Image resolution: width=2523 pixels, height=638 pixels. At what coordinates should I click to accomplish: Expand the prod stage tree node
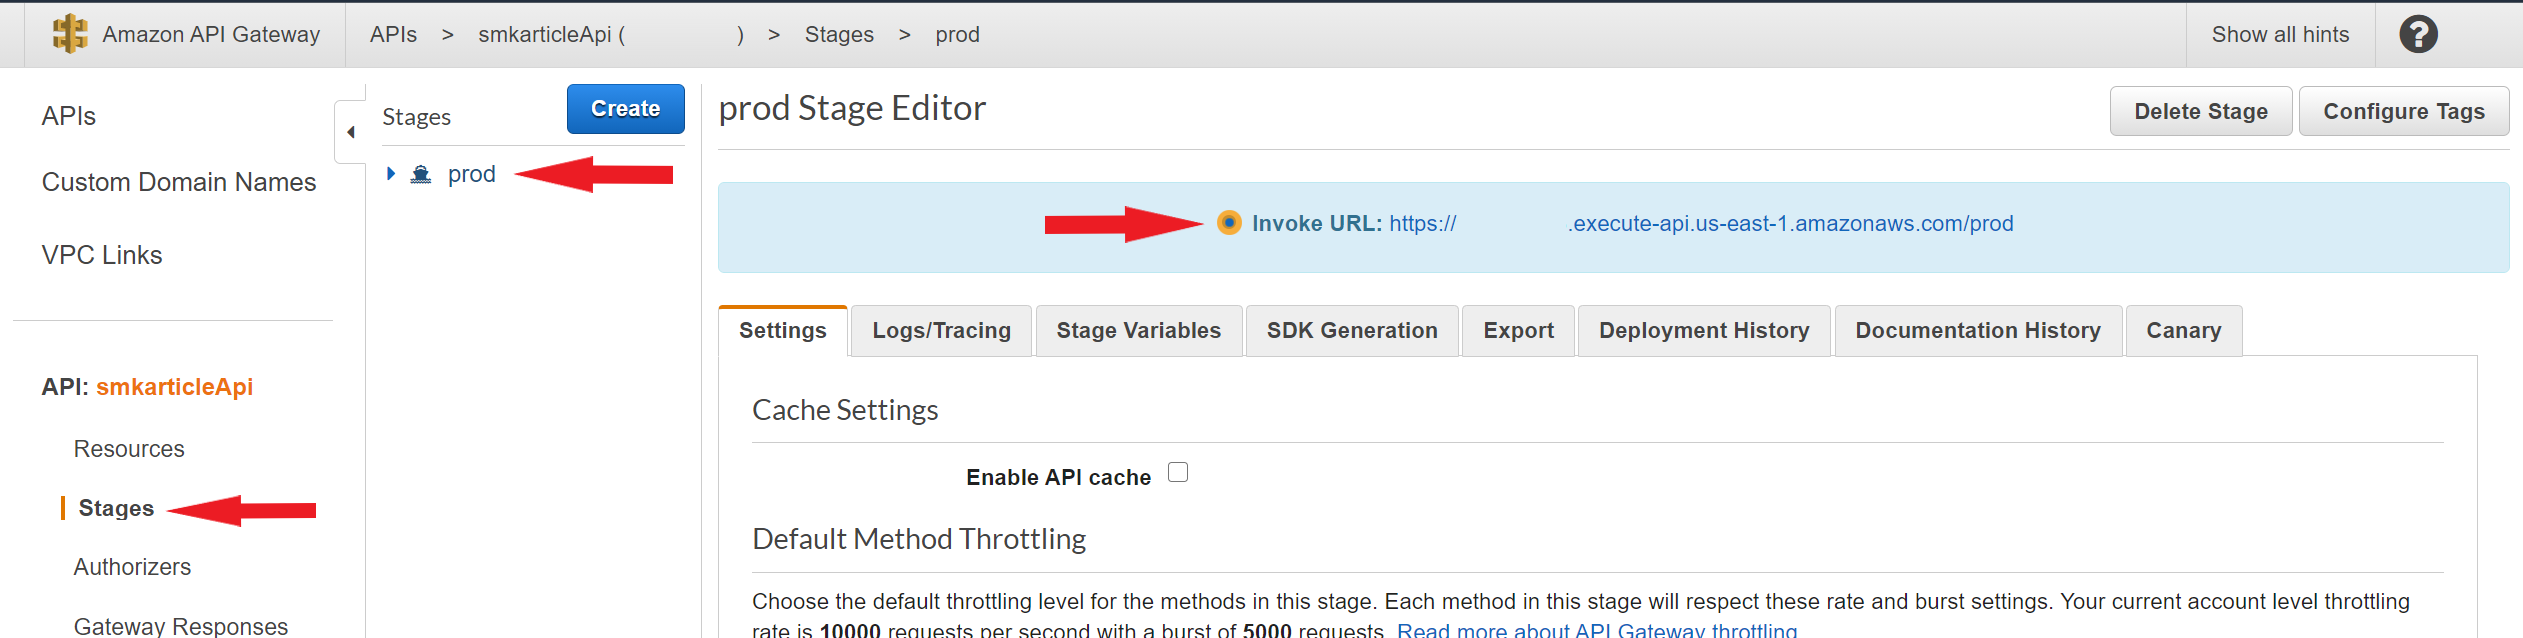pyautogui.click(x=391, y=174)
